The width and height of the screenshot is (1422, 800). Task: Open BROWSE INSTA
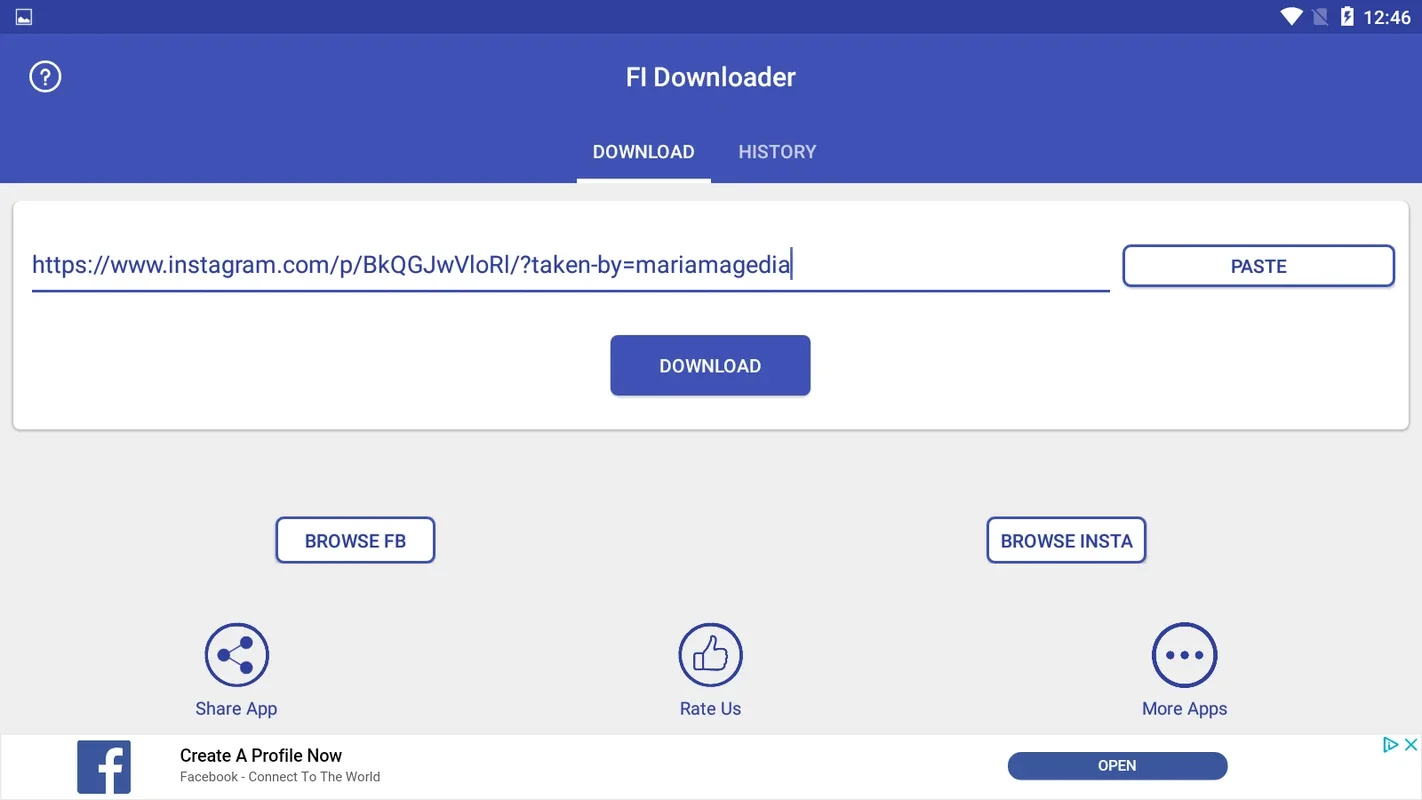tap(1066, 540)
